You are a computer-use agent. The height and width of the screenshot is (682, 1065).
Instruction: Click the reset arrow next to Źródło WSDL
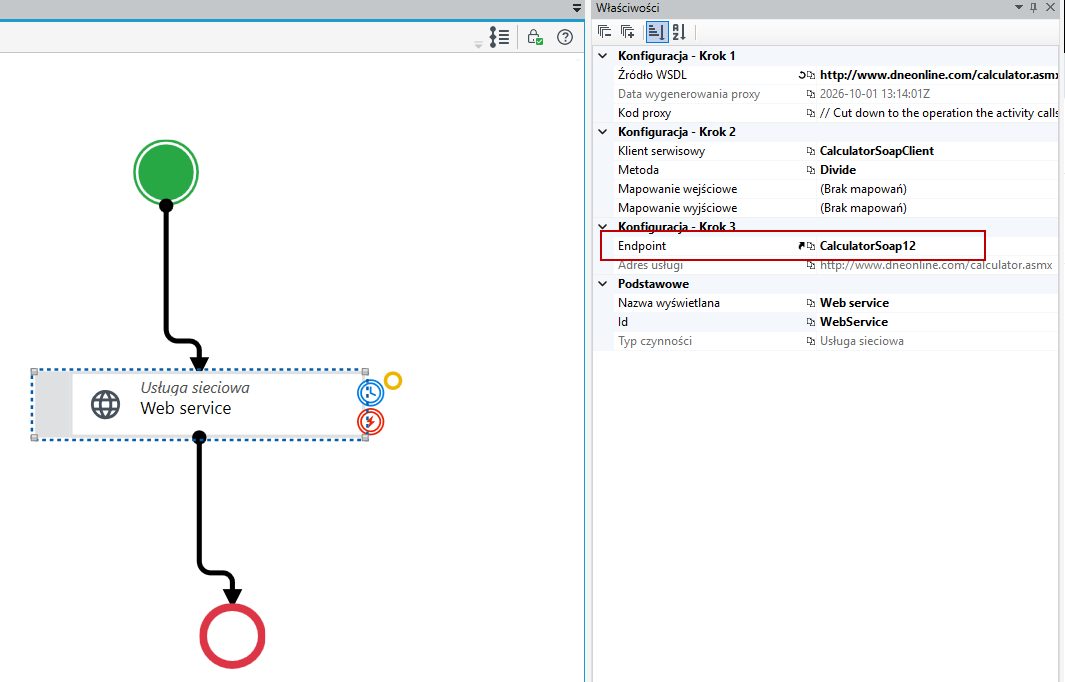coord(801,75)
